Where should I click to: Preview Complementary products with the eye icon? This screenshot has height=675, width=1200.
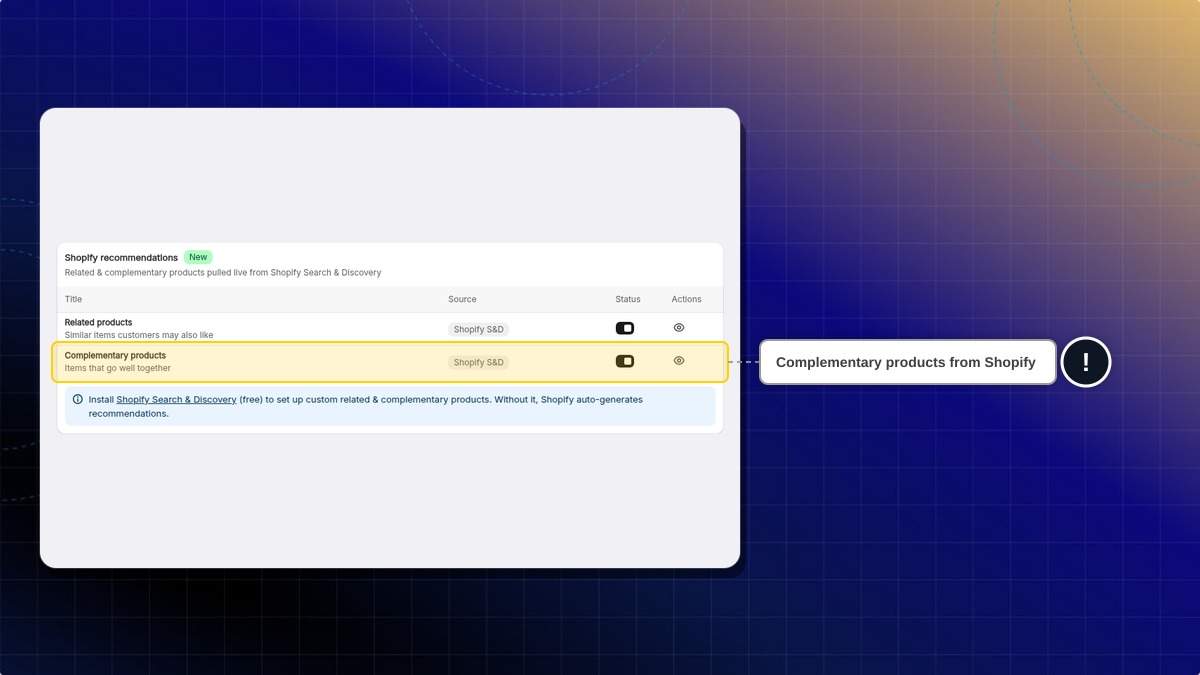[x=679, y=361]
